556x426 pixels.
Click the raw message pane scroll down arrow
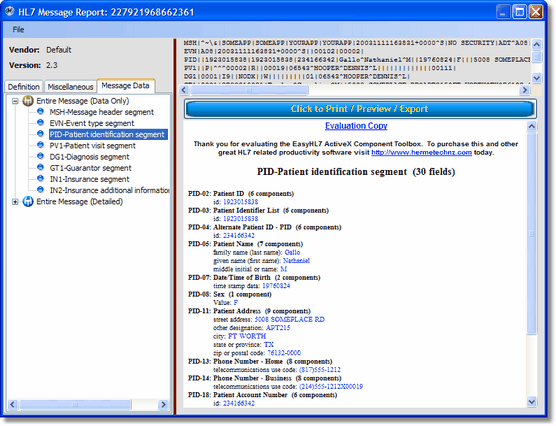click(536, 78)
